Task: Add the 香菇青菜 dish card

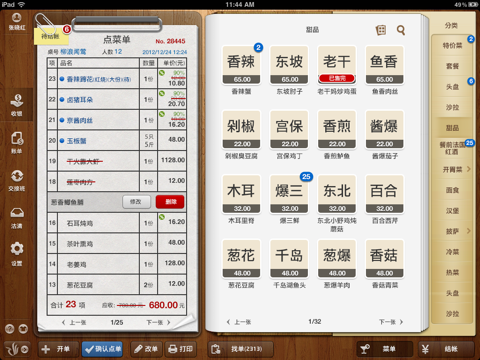Action: [x=384, y=259]
